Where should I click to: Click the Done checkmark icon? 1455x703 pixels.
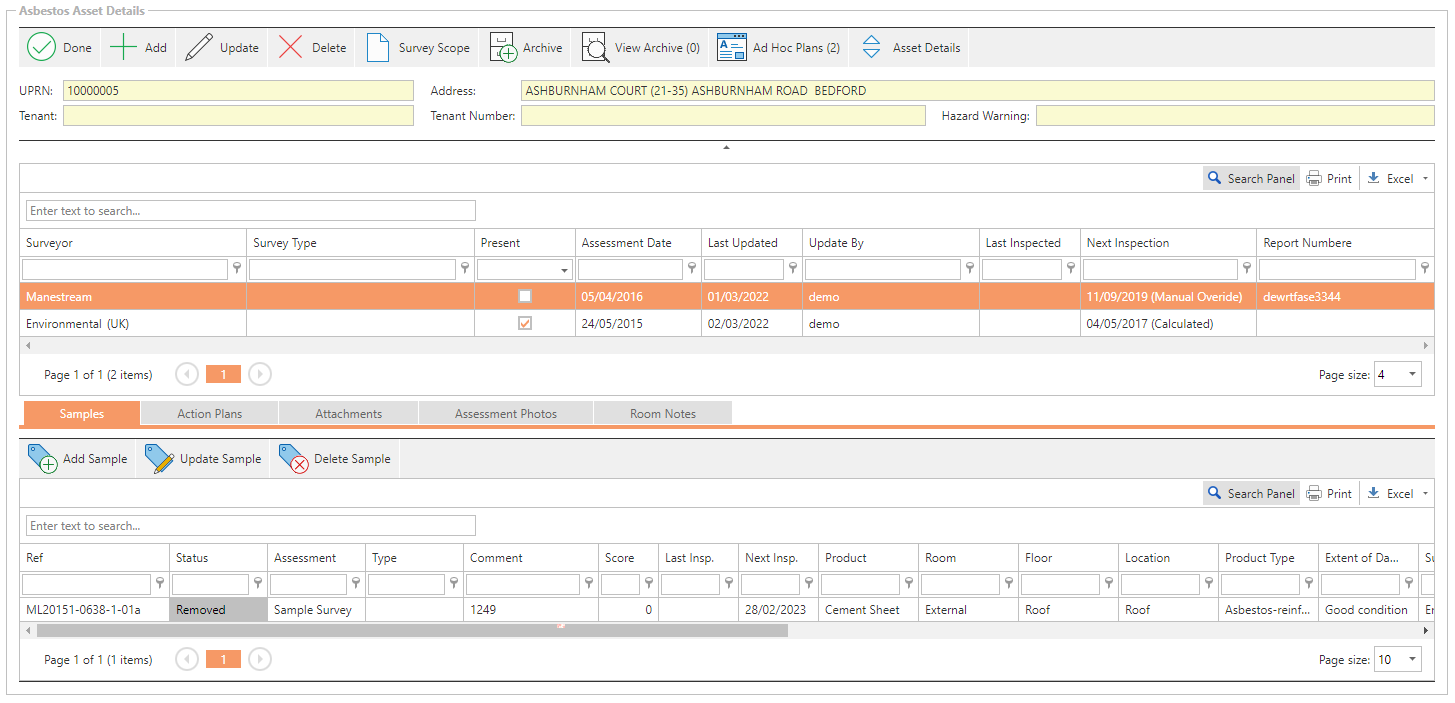point(41,48)
